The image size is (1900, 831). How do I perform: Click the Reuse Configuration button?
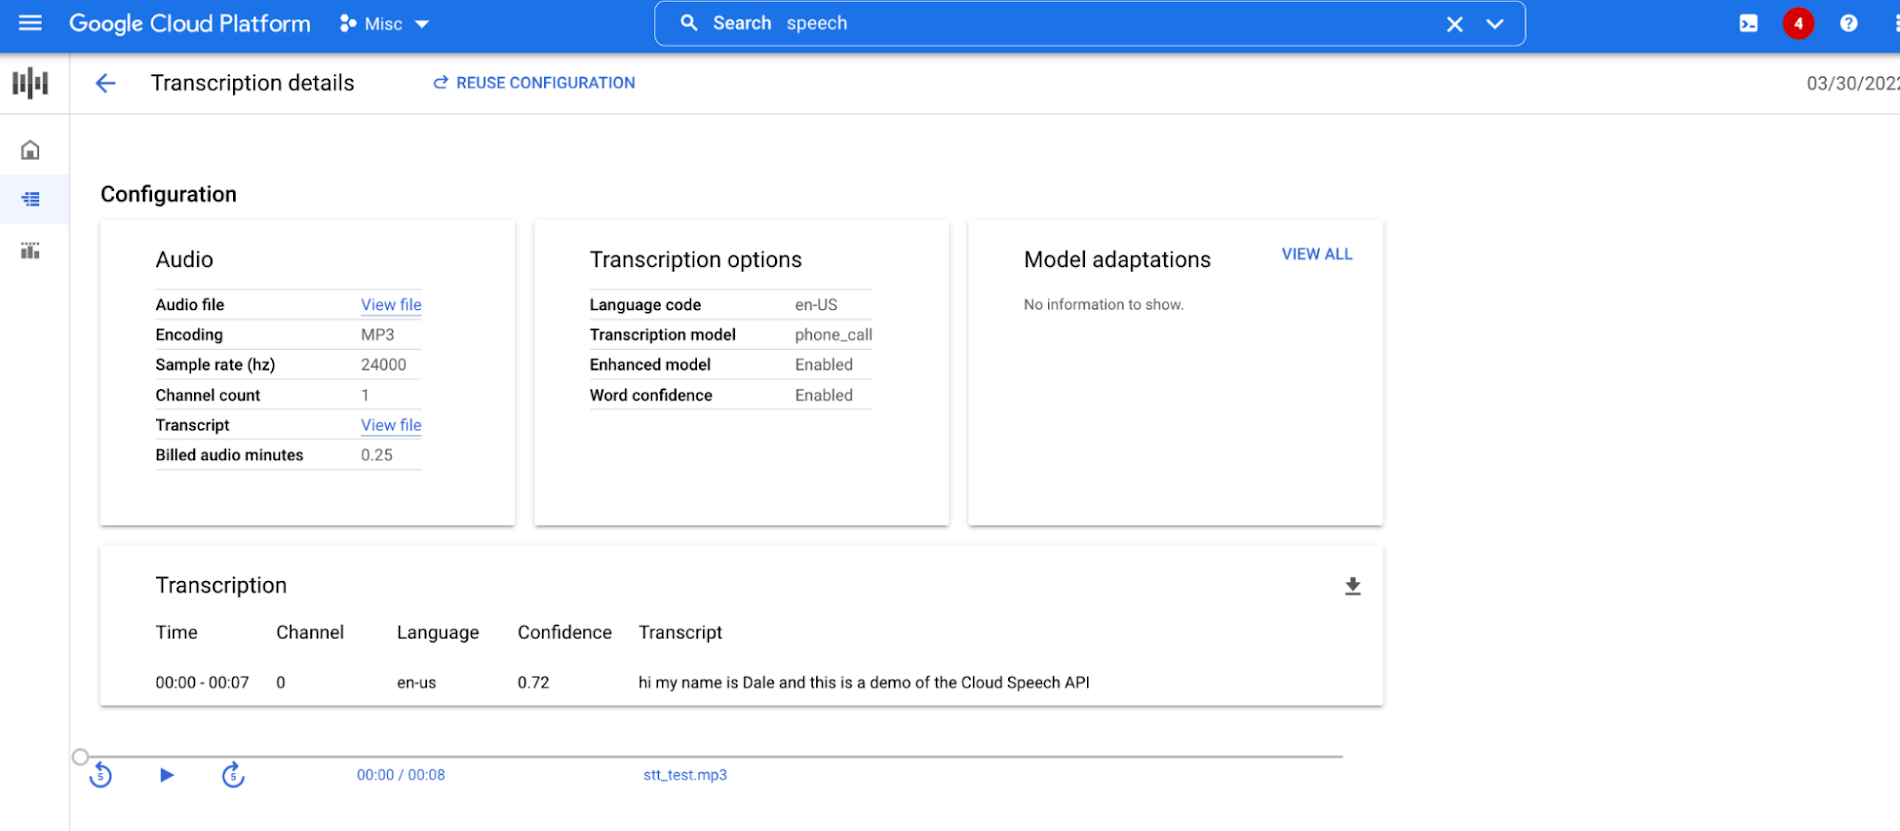coord(534,83)
